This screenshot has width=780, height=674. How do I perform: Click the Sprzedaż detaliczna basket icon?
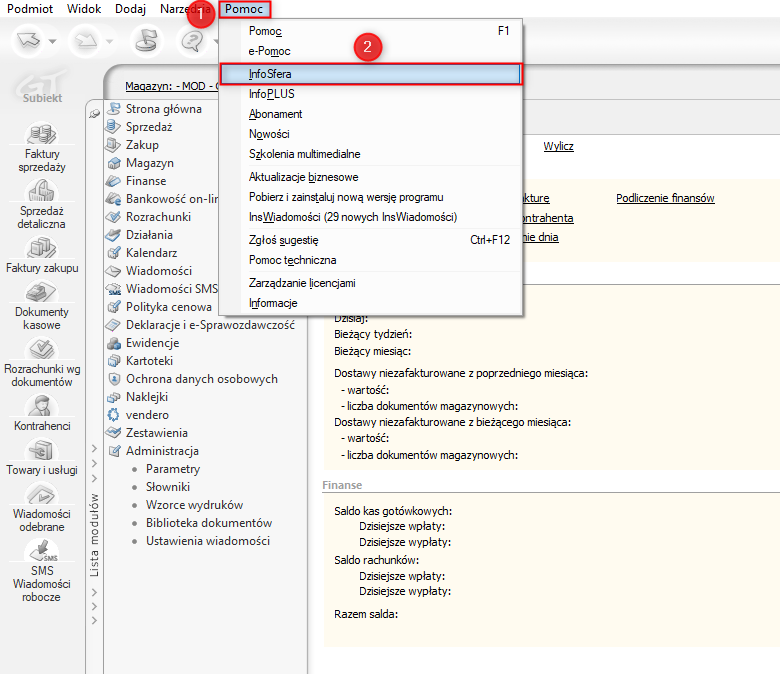42,190
